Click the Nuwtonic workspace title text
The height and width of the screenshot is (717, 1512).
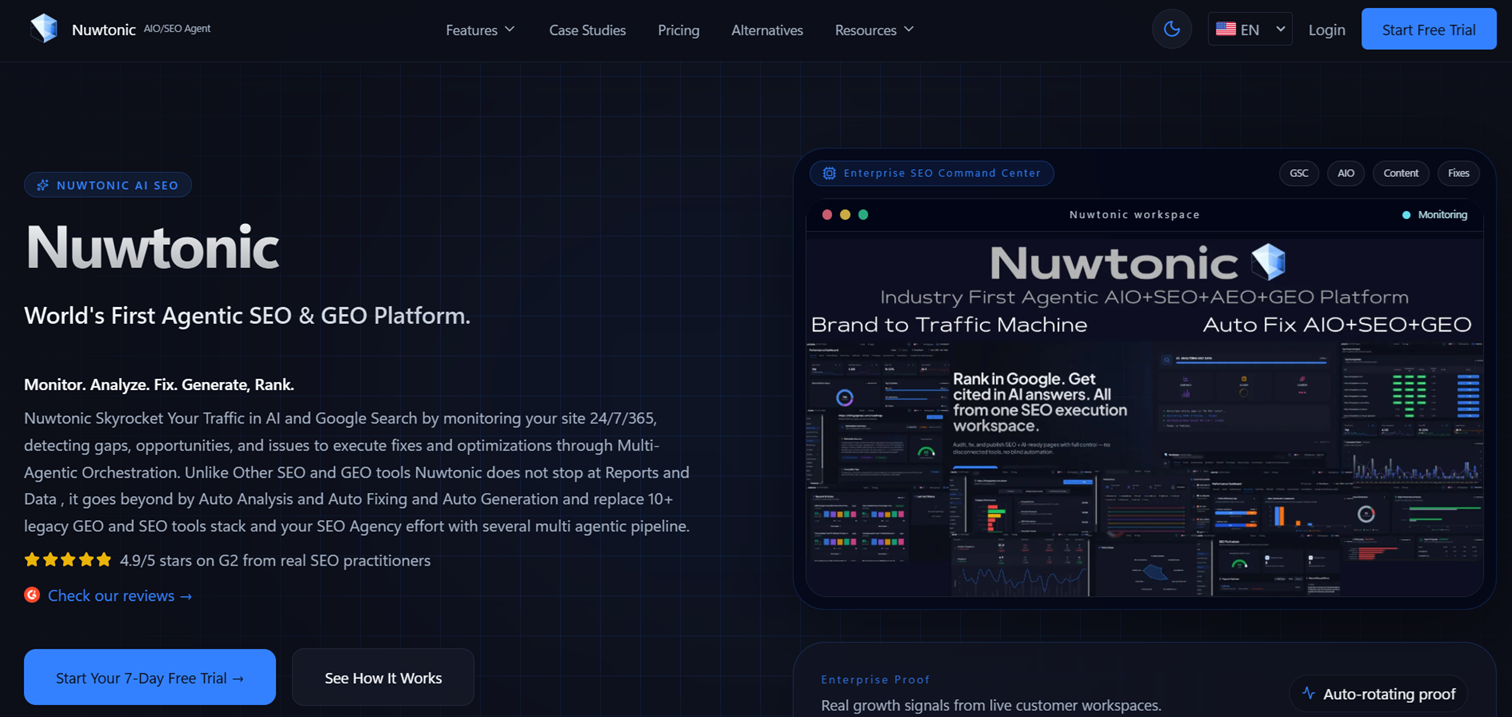1134,214
